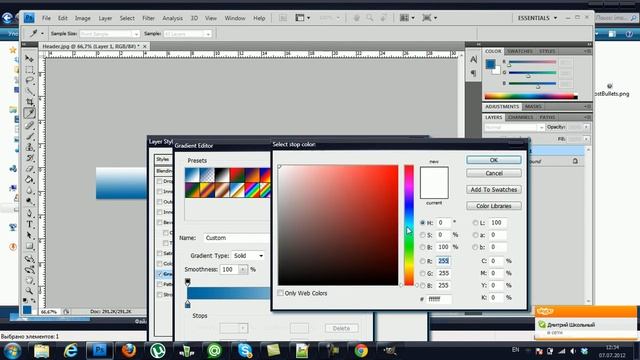The width and height of the screenshot is (640, 360).
Task: Uncheck the Gradient Overlay style checkbox
Action: (160, 274)
